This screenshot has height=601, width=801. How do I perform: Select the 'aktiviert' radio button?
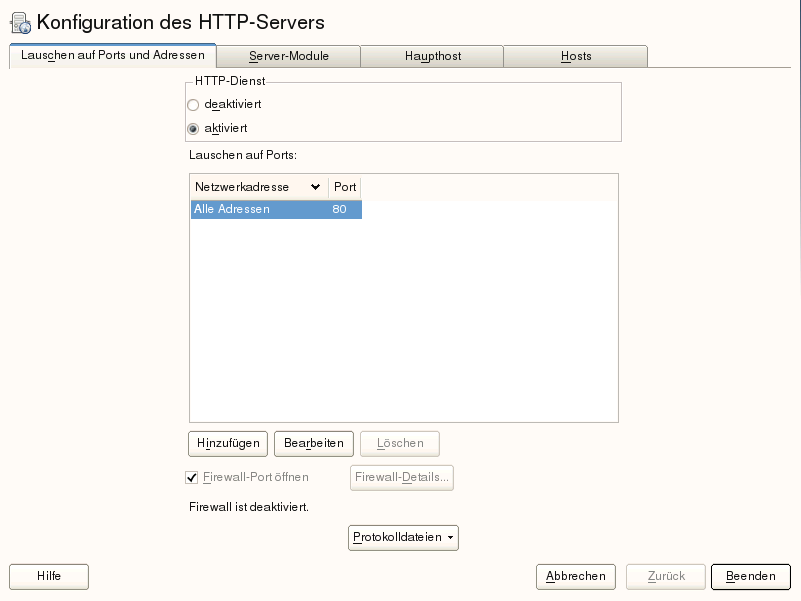[x=193, y=128]
